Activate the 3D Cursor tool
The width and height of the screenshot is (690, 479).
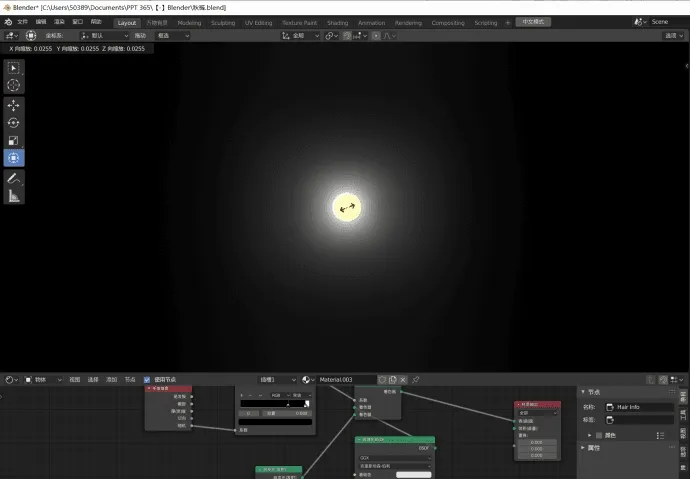click(14, 86)
